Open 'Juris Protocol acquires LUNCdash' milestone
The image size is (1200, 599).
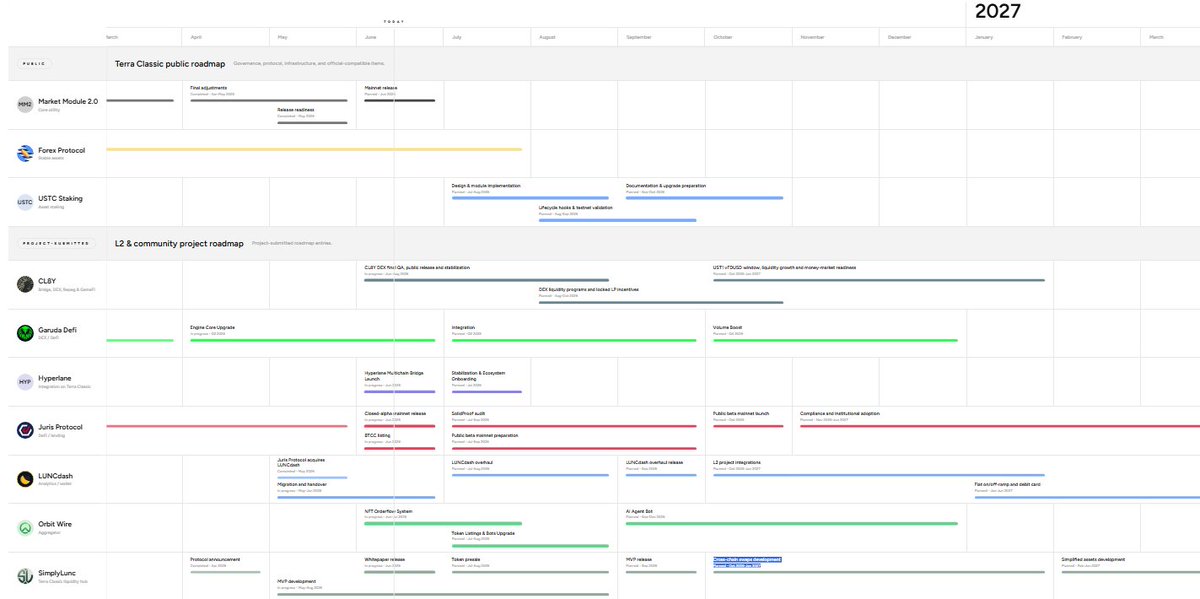[301, 462]
